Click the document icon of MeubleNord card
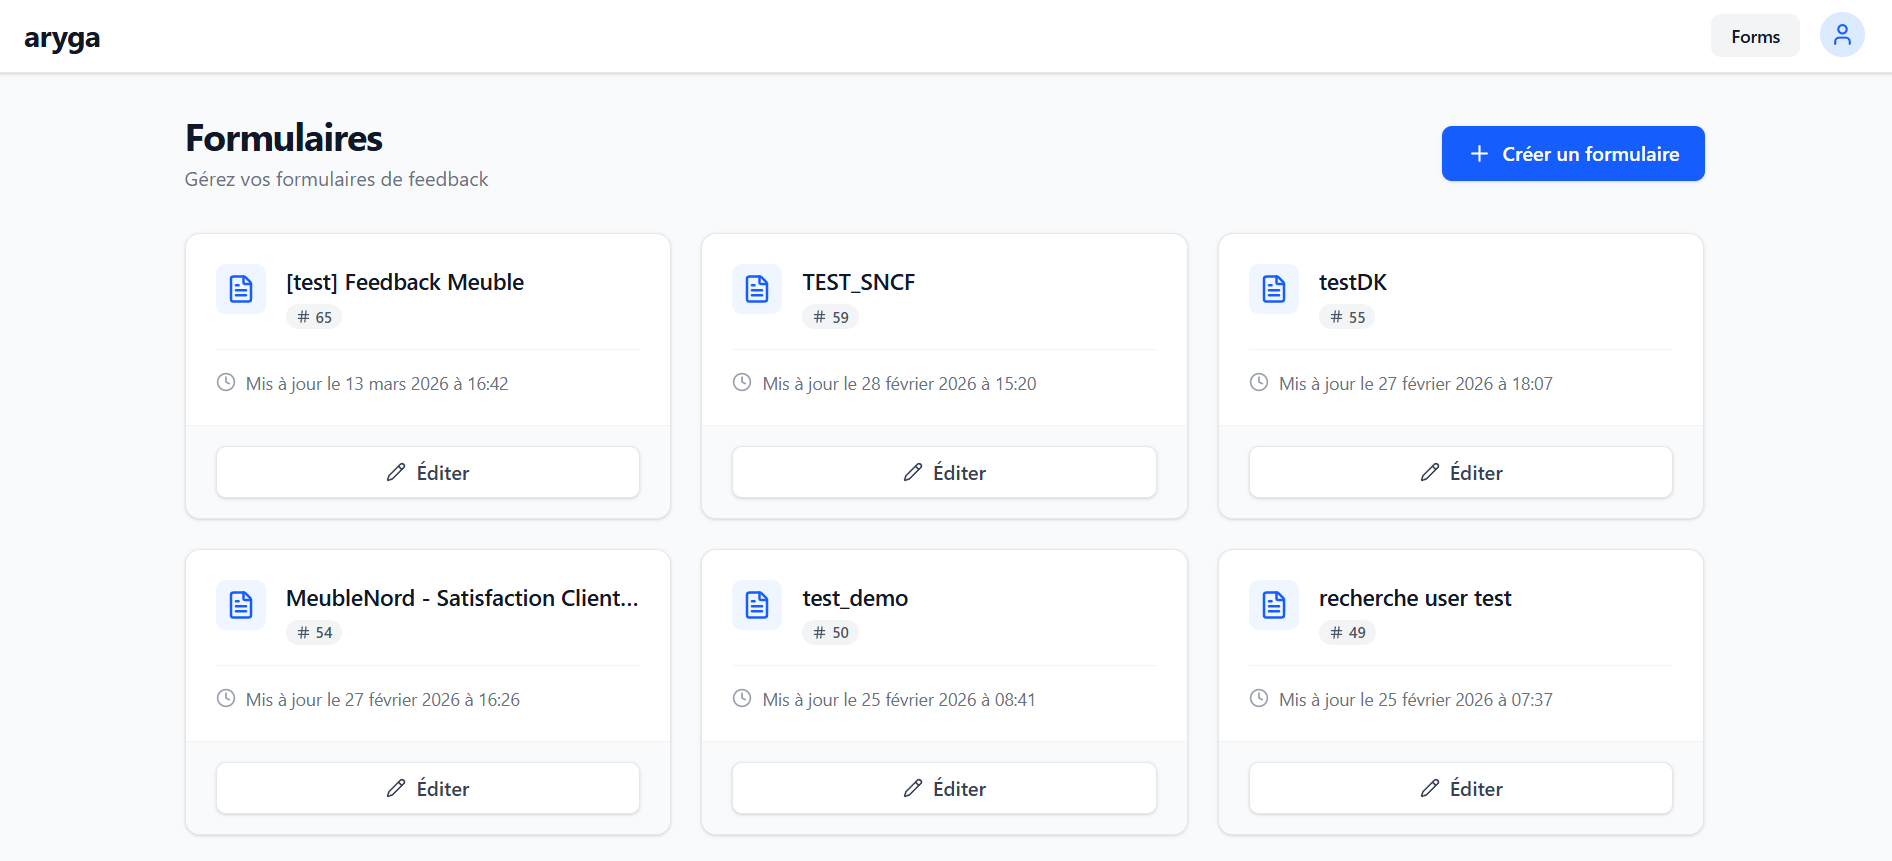 tap(241, 605)
